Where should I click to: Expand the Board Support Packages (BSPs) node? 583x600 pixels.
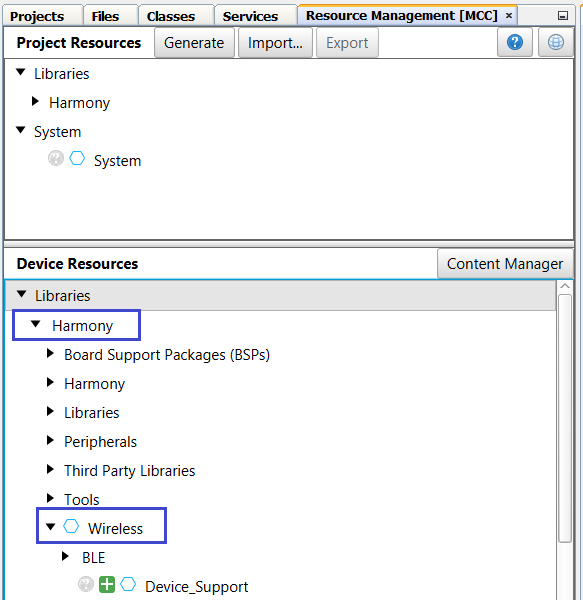pos(50,353)
